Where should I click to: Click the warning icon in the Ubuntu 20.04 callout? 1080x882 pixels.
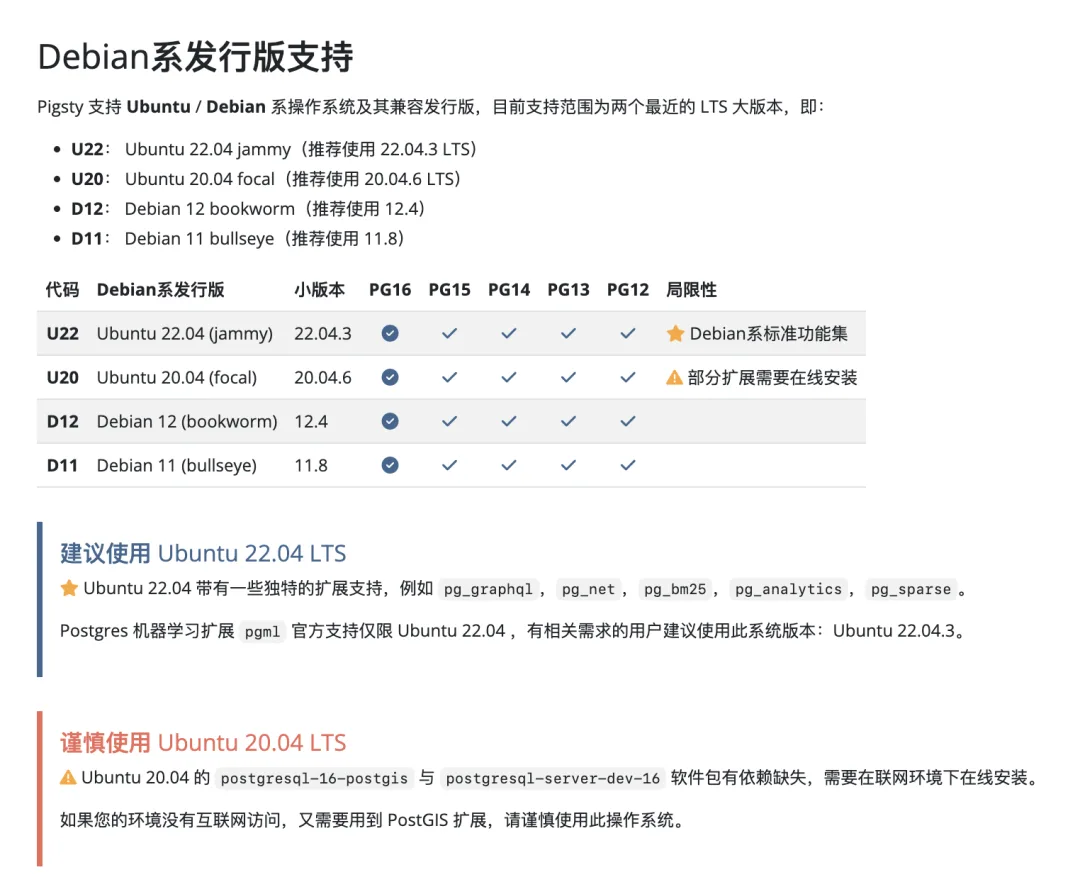click(68, 778)
